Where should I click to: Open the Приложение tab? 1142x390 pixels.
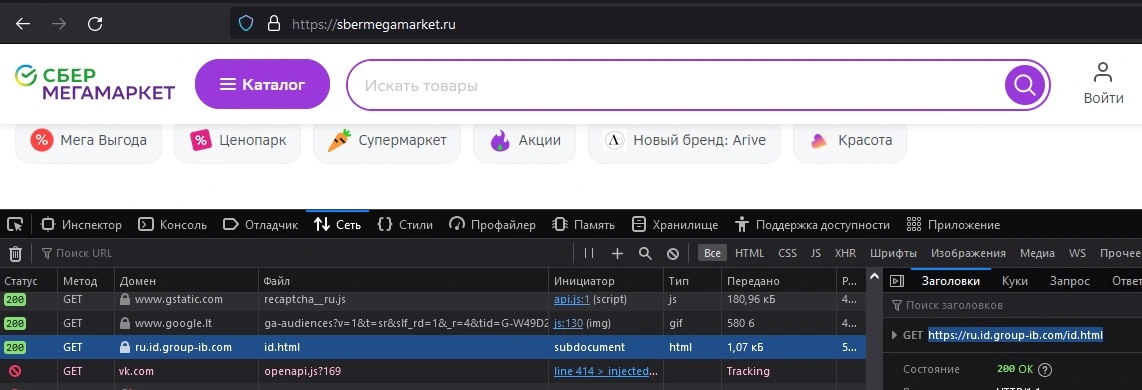click(x=953, y=225)
